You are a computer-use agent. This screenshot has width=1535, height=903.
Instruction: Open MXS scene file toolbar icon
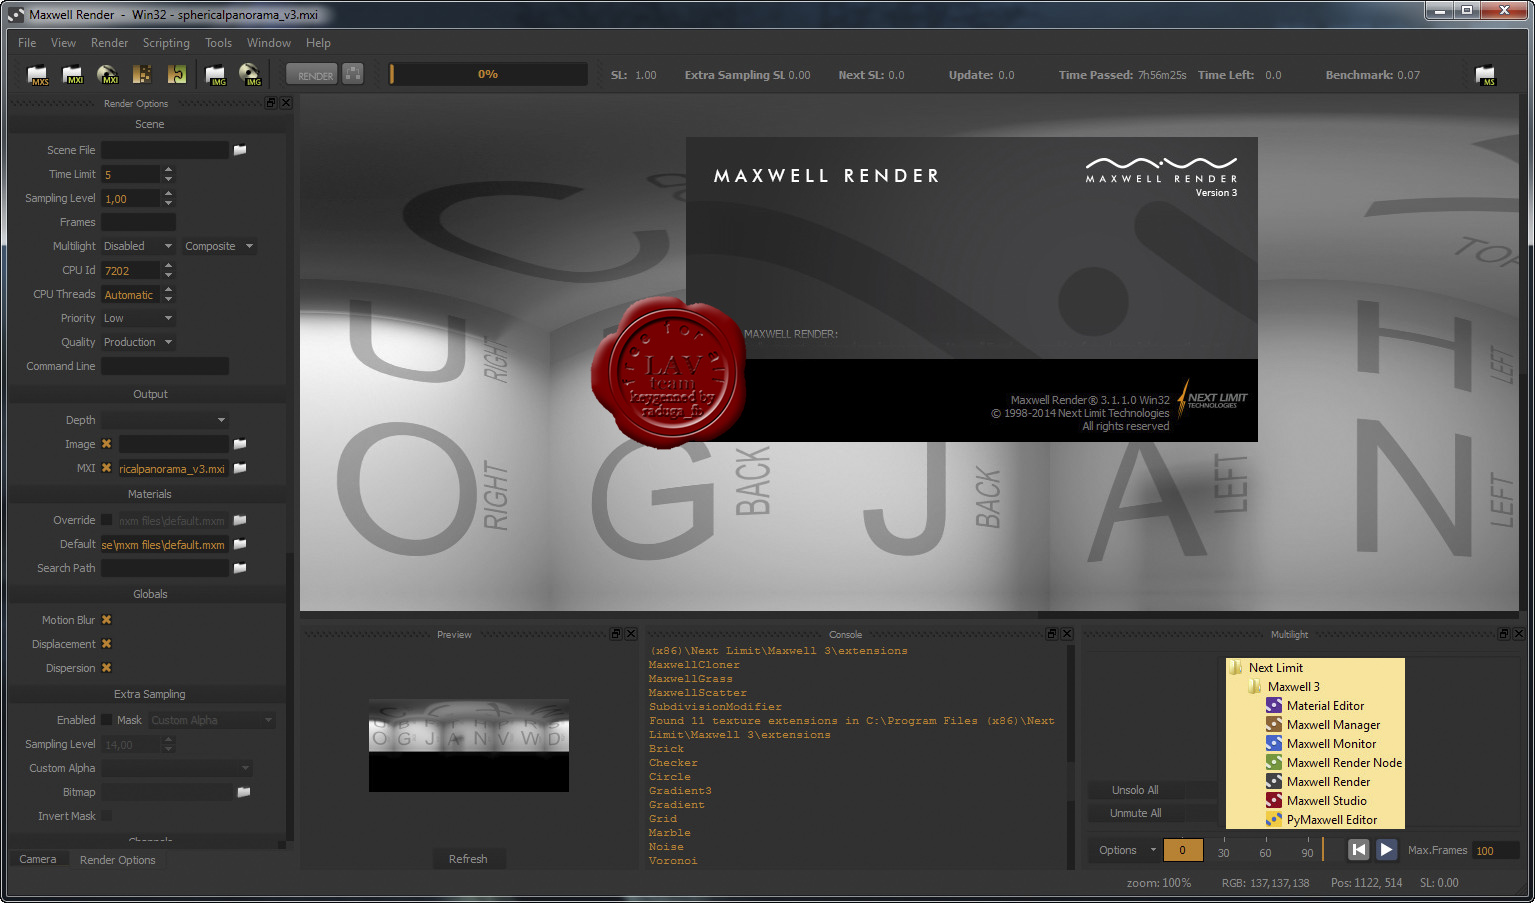click(x=38, y=75)
